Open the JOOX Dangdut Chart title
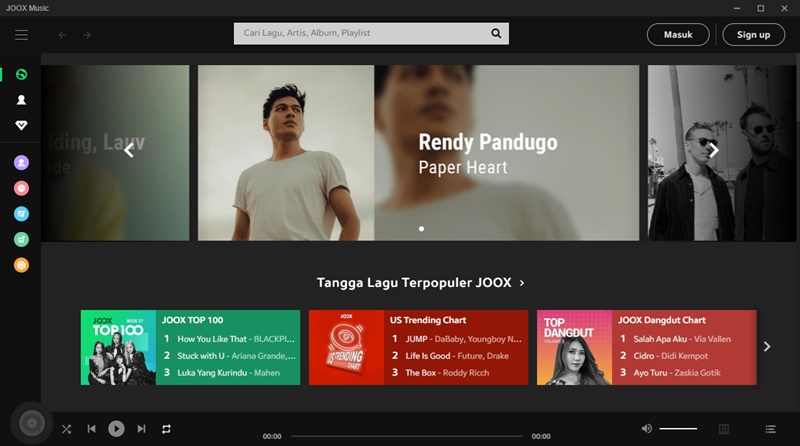This screenshot has width=800, height=446. click(x=662, y=320)
